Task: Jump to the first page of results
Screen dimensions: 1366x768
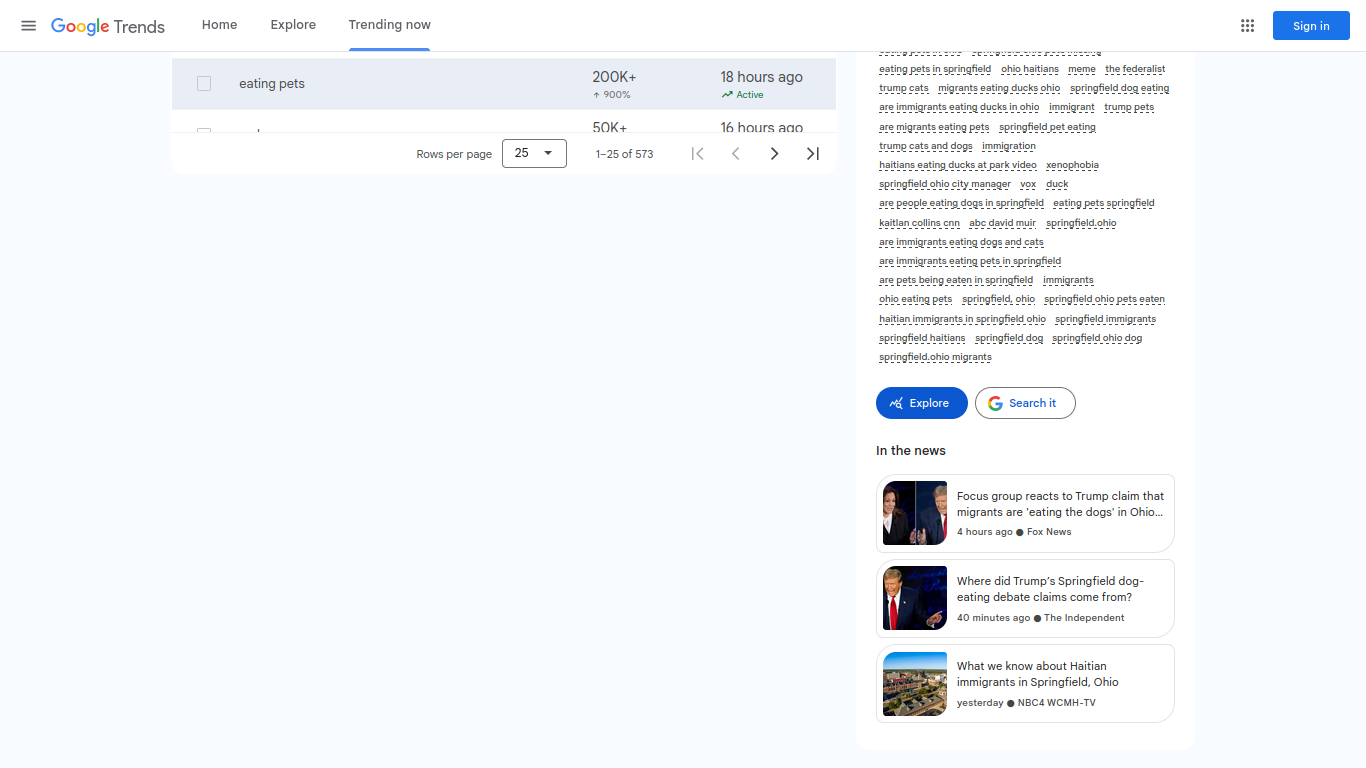Action: [x=697, y=153]
